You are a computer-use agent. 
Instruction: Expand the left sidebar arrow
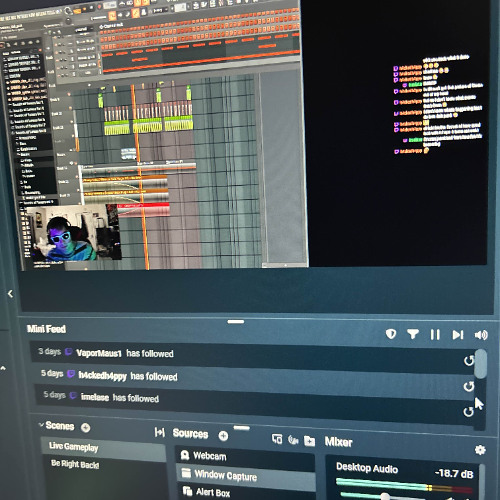10,294
